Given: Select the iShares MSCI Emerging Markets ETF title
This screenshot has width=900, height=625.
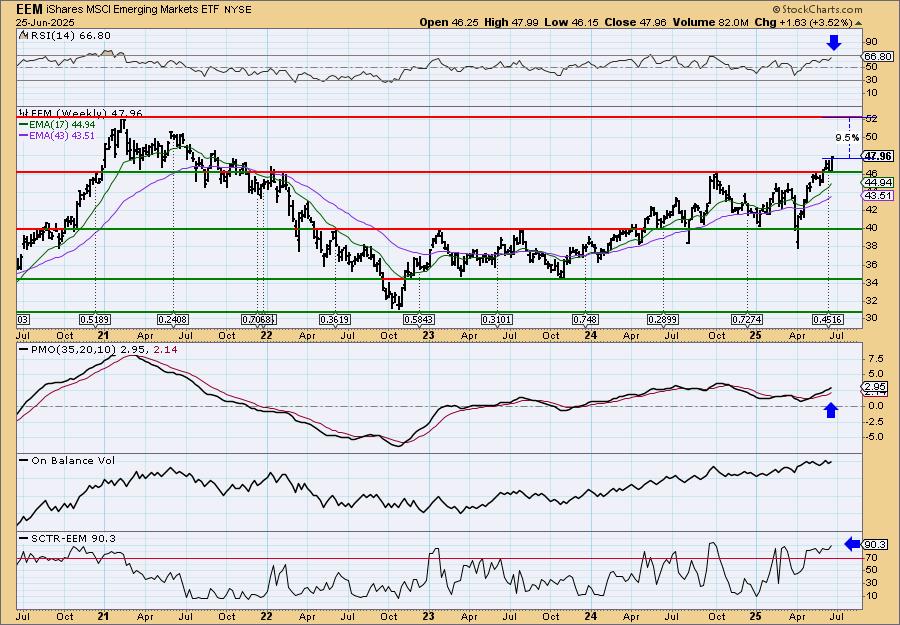Looking at the screenshot, I should [131, 10].
